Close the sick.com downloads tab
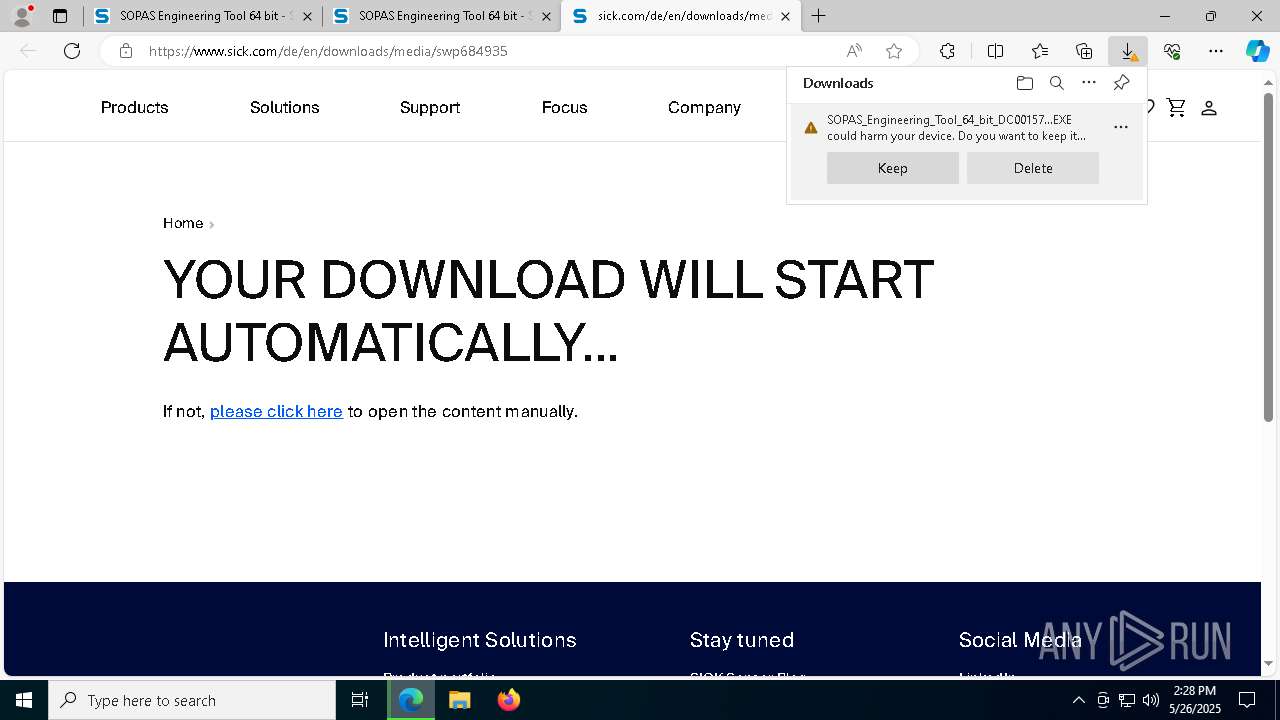The height and width of the screenshot is (720, 1280). coord(785,16)
